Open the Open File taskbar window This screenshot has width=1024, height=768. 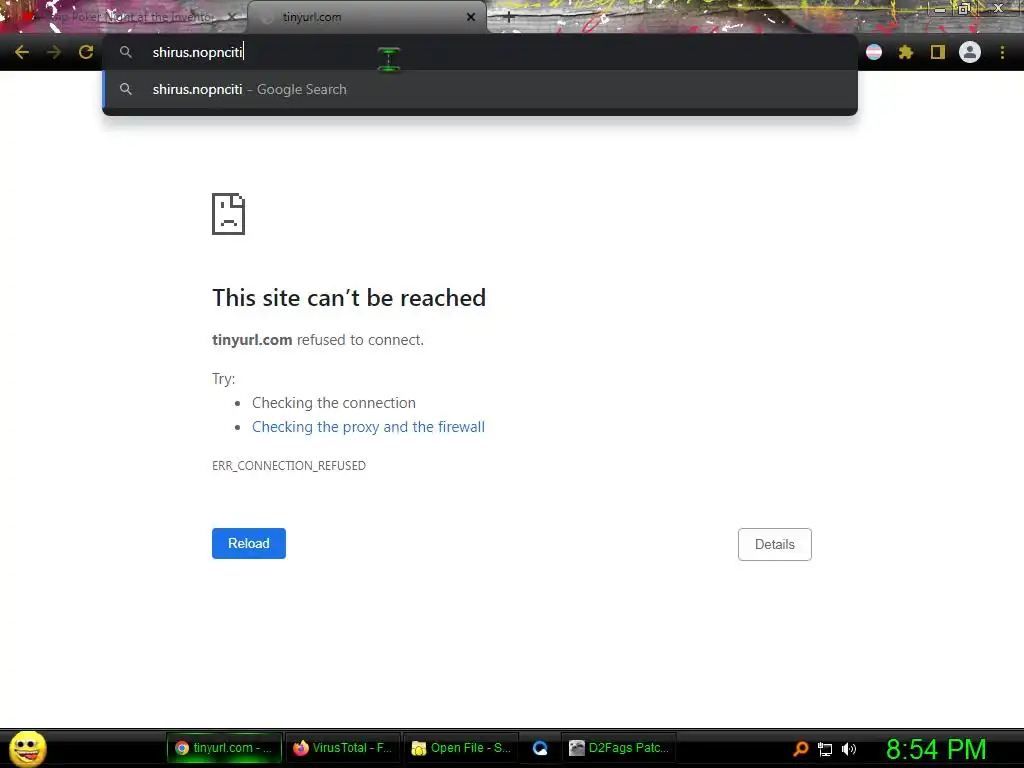(461, 748)
